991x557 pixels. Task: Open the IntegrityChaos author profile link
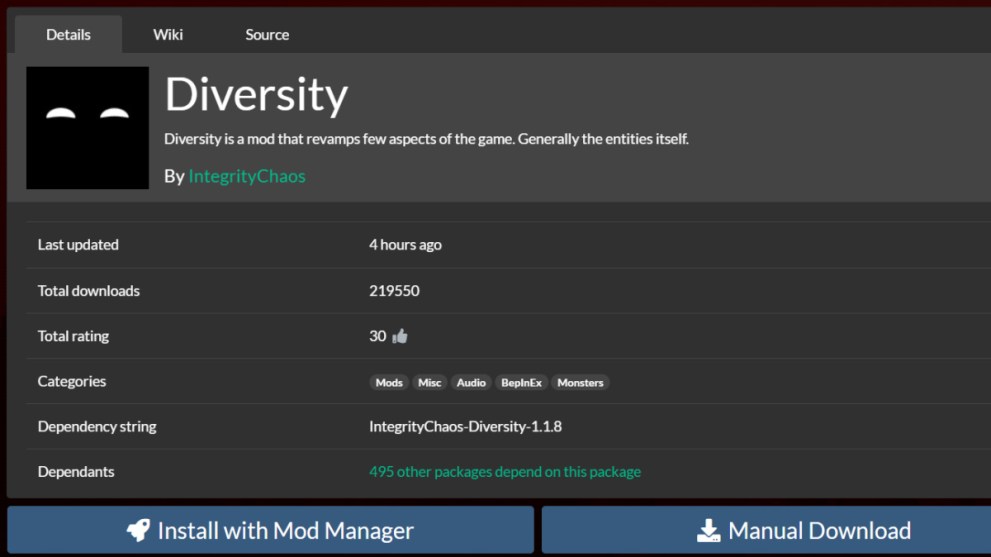pos(247,176)
